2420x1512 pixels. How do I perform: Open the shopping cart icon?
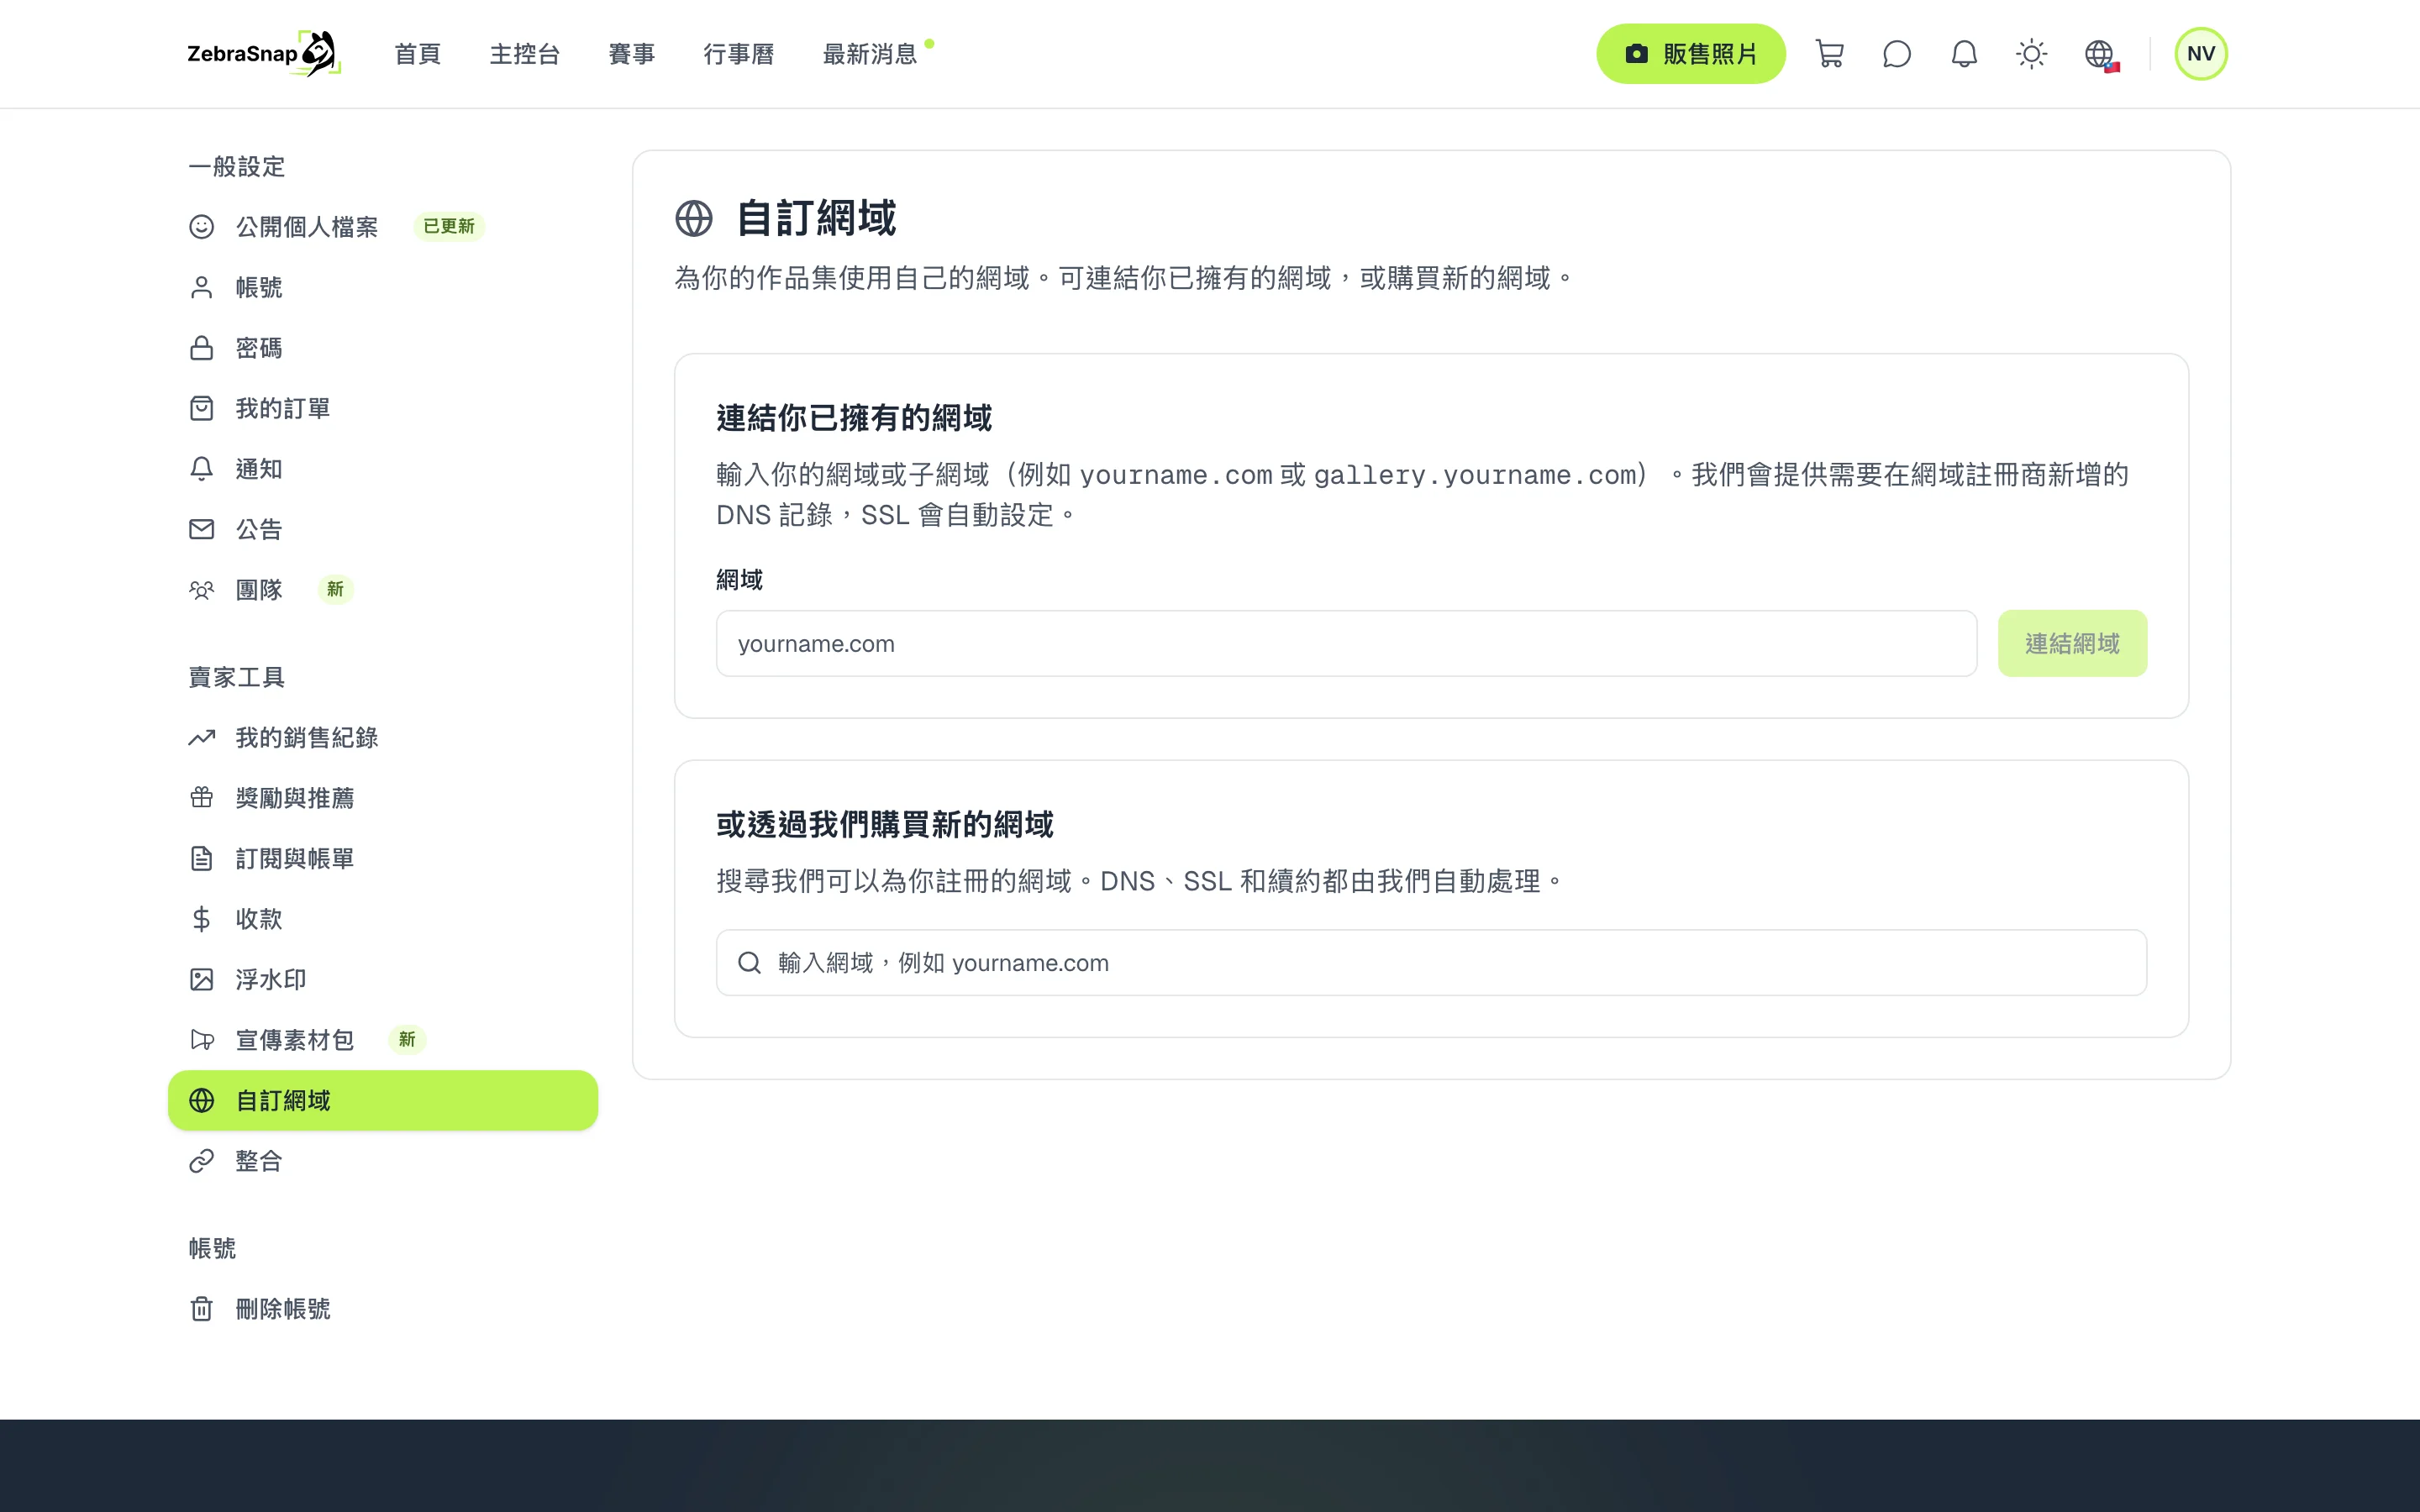(1829, 54)
